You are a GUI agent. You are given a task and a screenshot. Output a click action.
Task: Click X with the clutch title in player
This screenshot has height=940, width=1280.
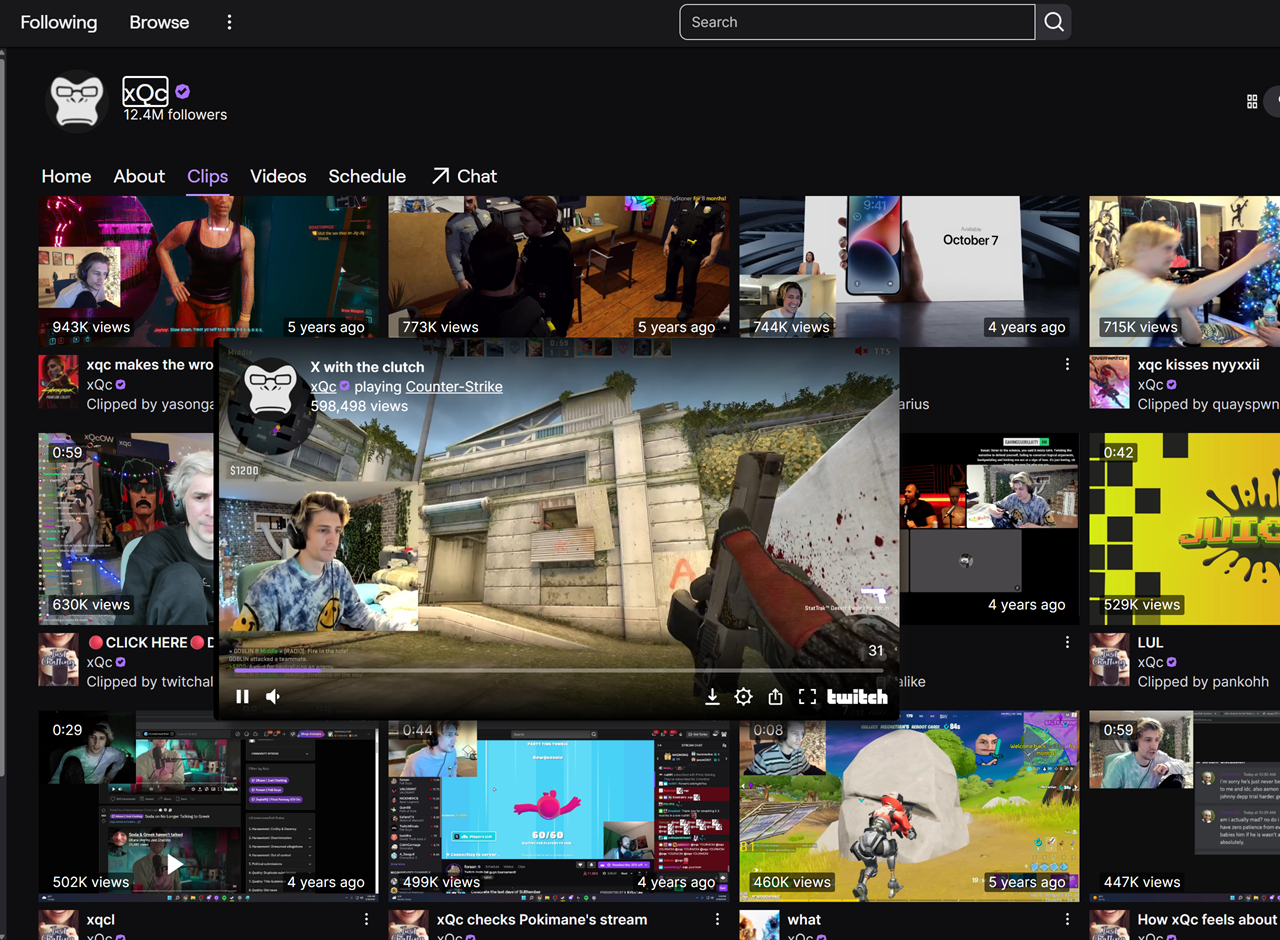click(x=367, y=367)
